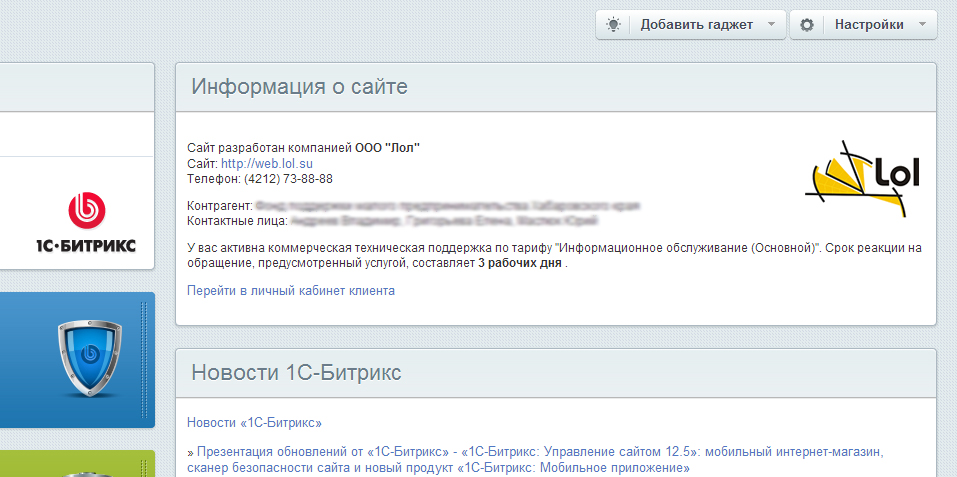Click the Информация о сайте gadget header

299,87
